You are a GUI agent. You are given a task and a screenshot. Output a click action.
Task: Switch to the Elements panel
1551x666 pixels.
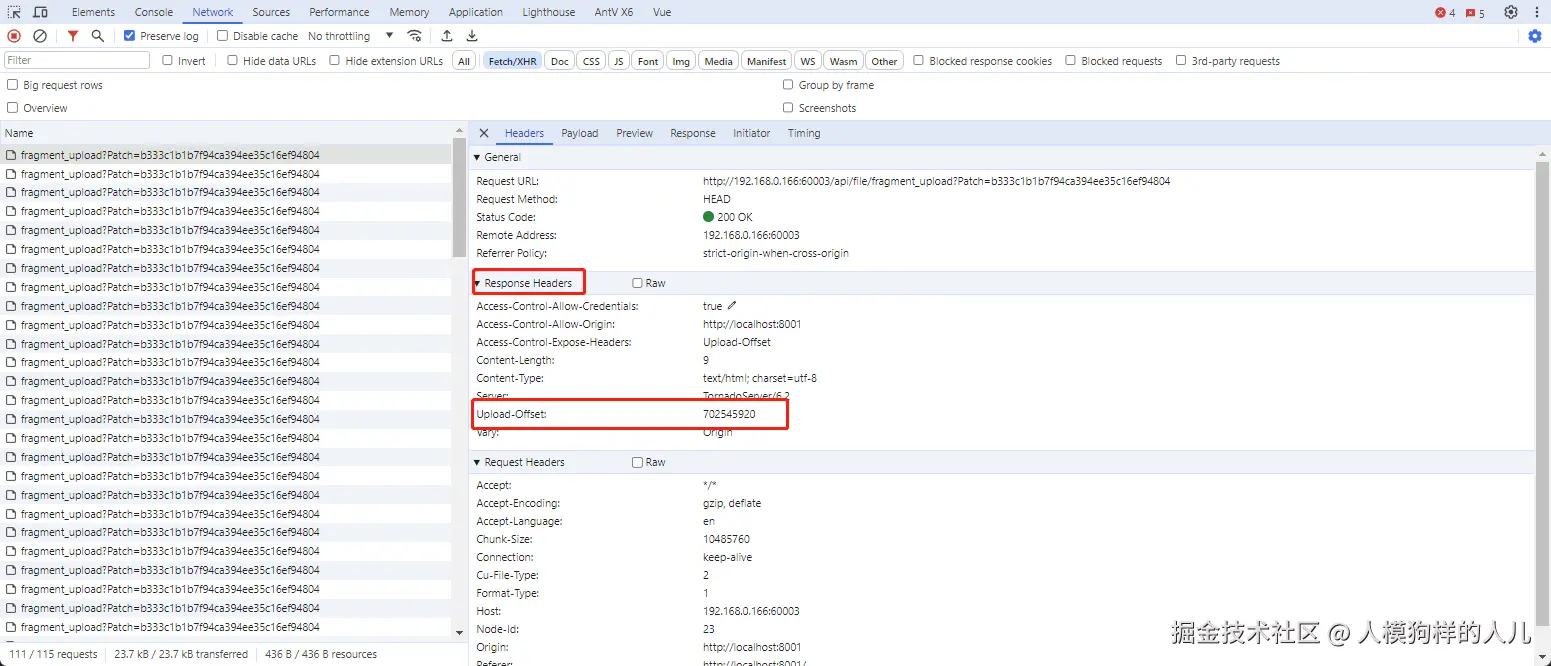pyautogui.click(x=93, y=12)
